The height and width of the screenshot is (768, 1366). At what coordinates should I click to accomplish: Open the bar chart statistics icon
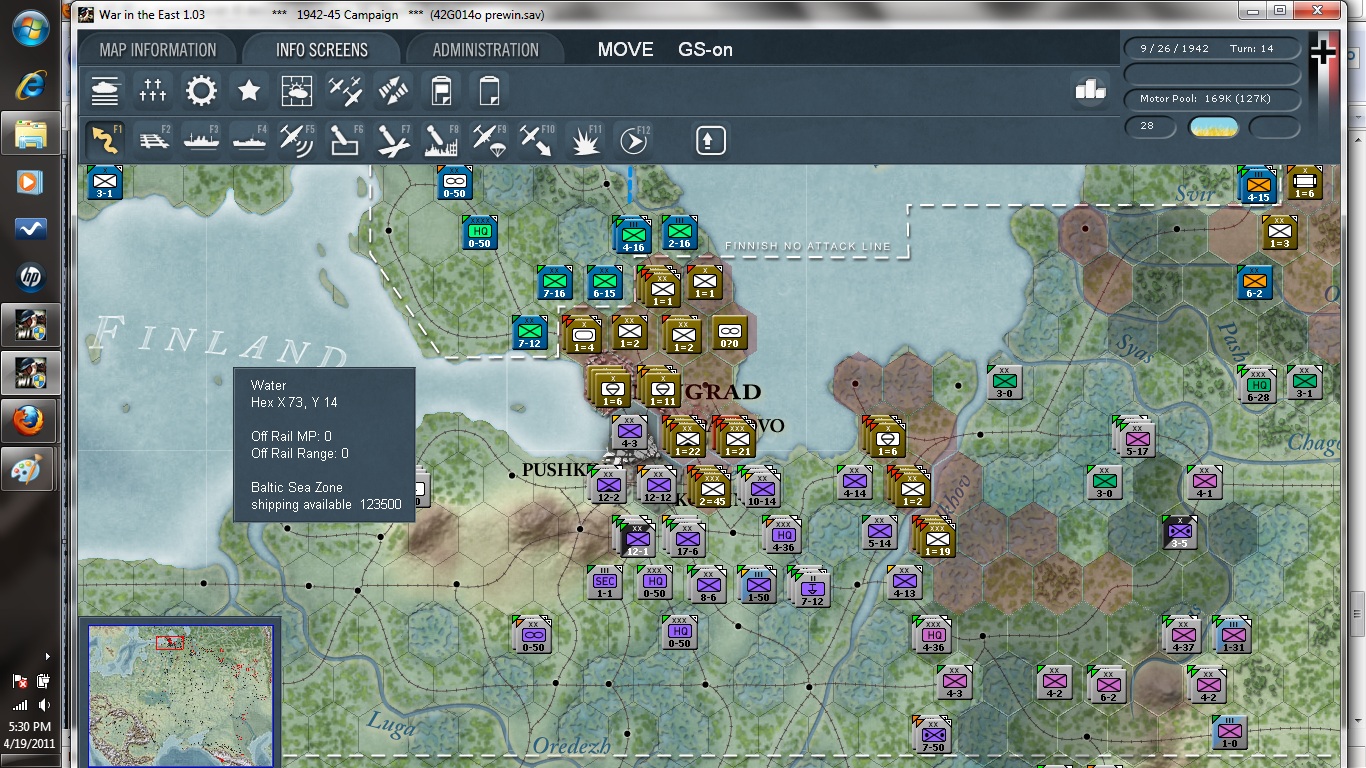[1090, 90]
